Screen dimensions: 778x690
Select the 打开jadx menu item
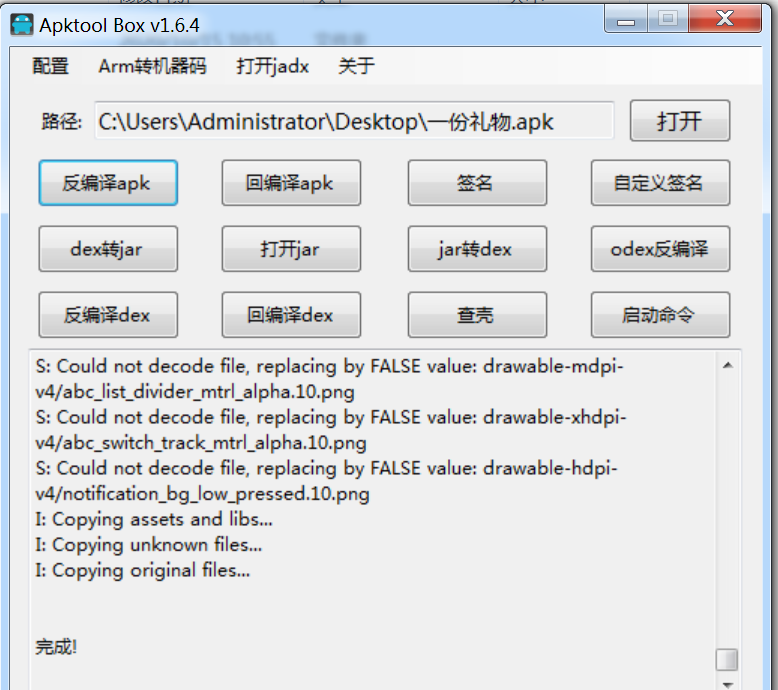click(x=272, y=66)
